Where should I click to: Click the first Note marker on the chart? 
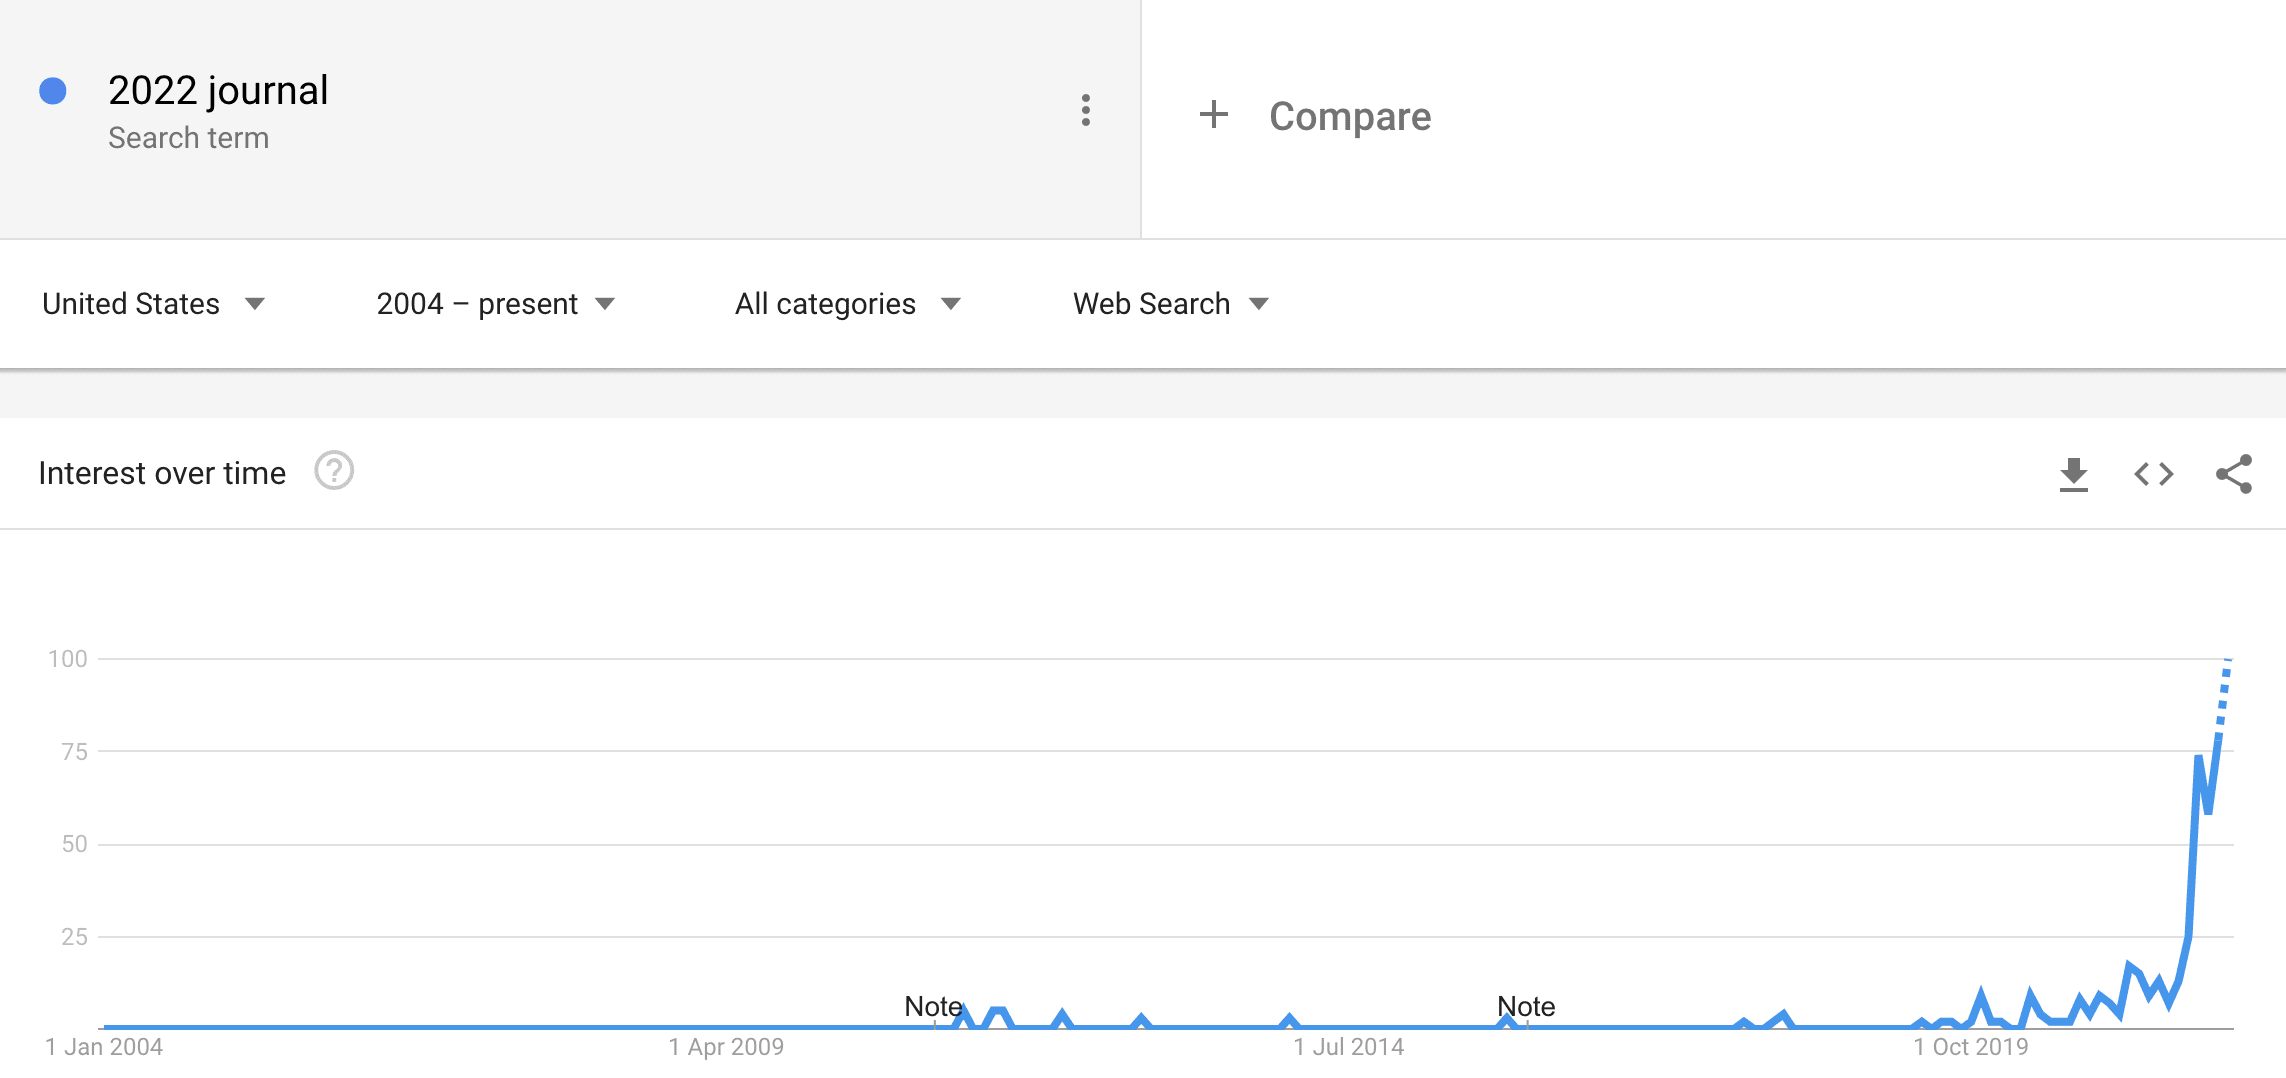point(933,1006)
